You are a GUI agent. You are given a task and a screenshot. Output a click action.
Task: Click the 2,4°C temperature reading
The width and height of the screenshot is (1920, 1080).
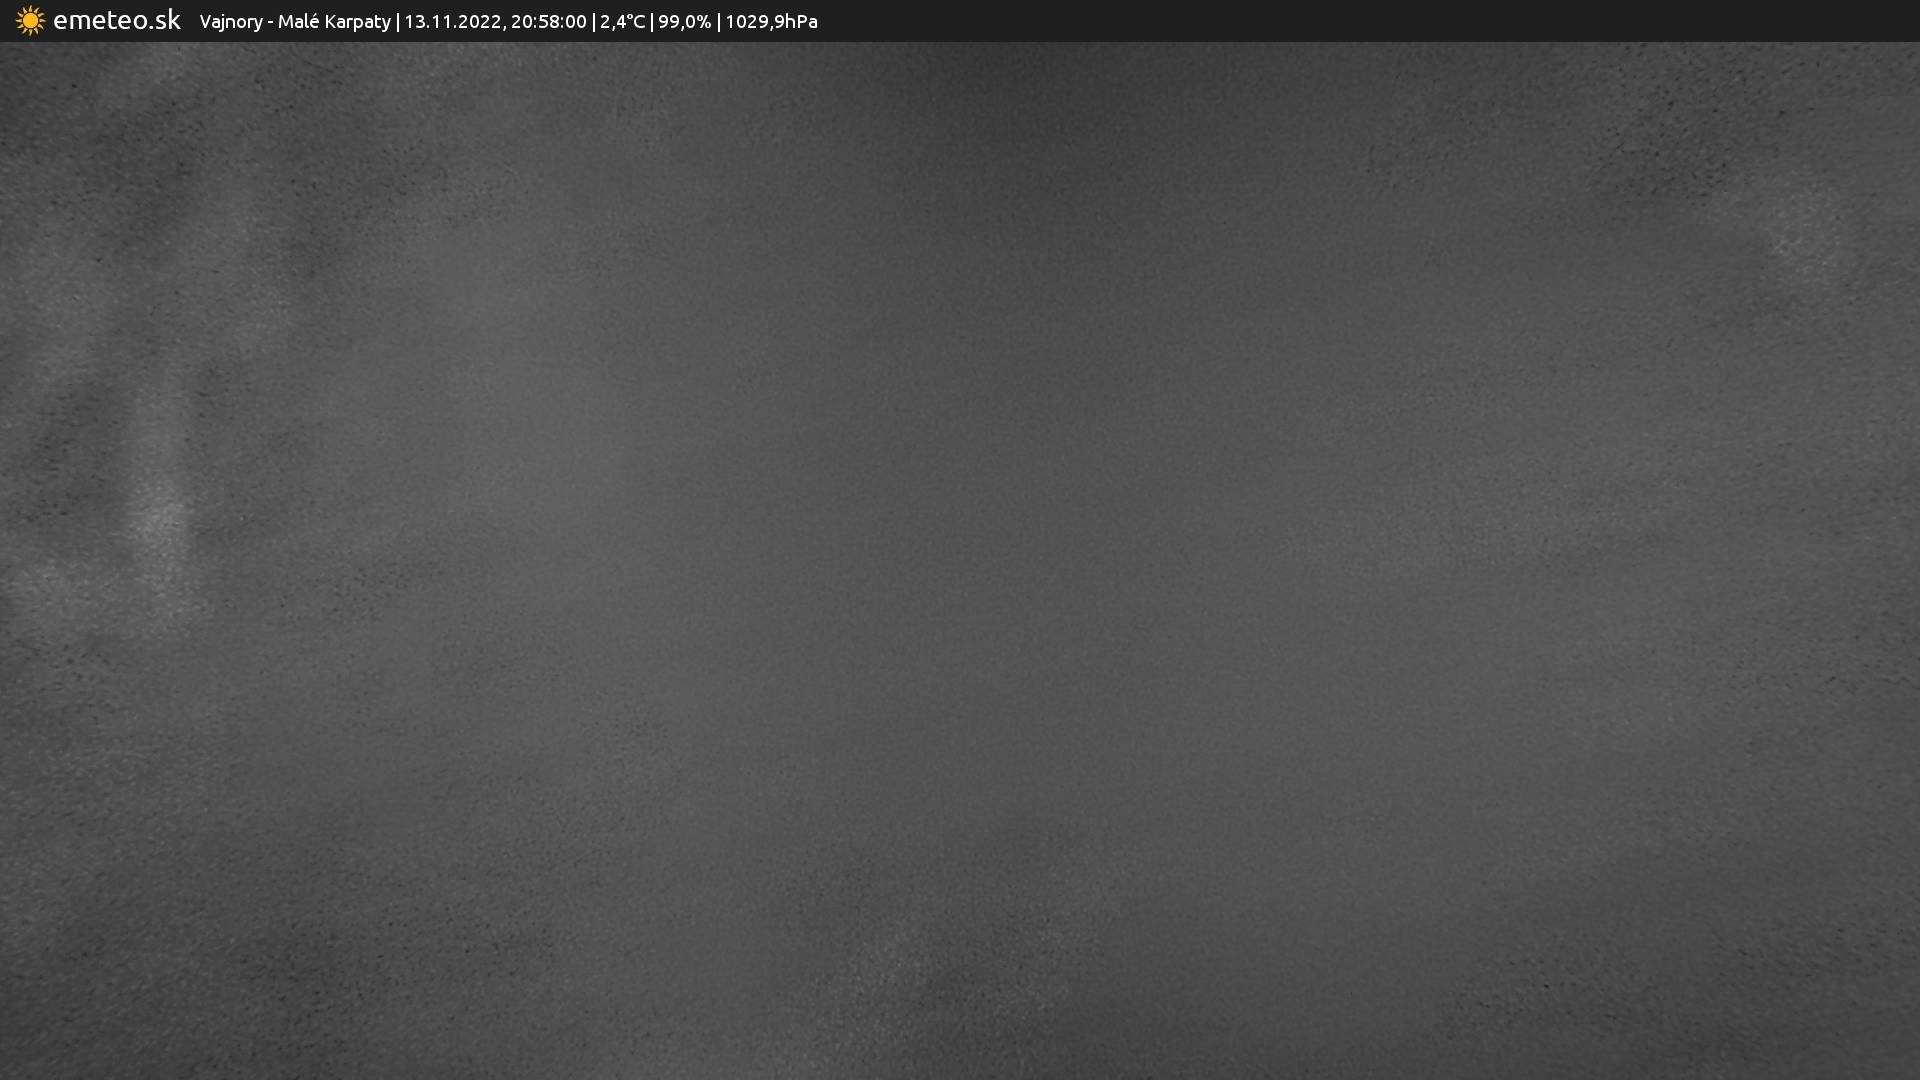(x=622, y=22)
